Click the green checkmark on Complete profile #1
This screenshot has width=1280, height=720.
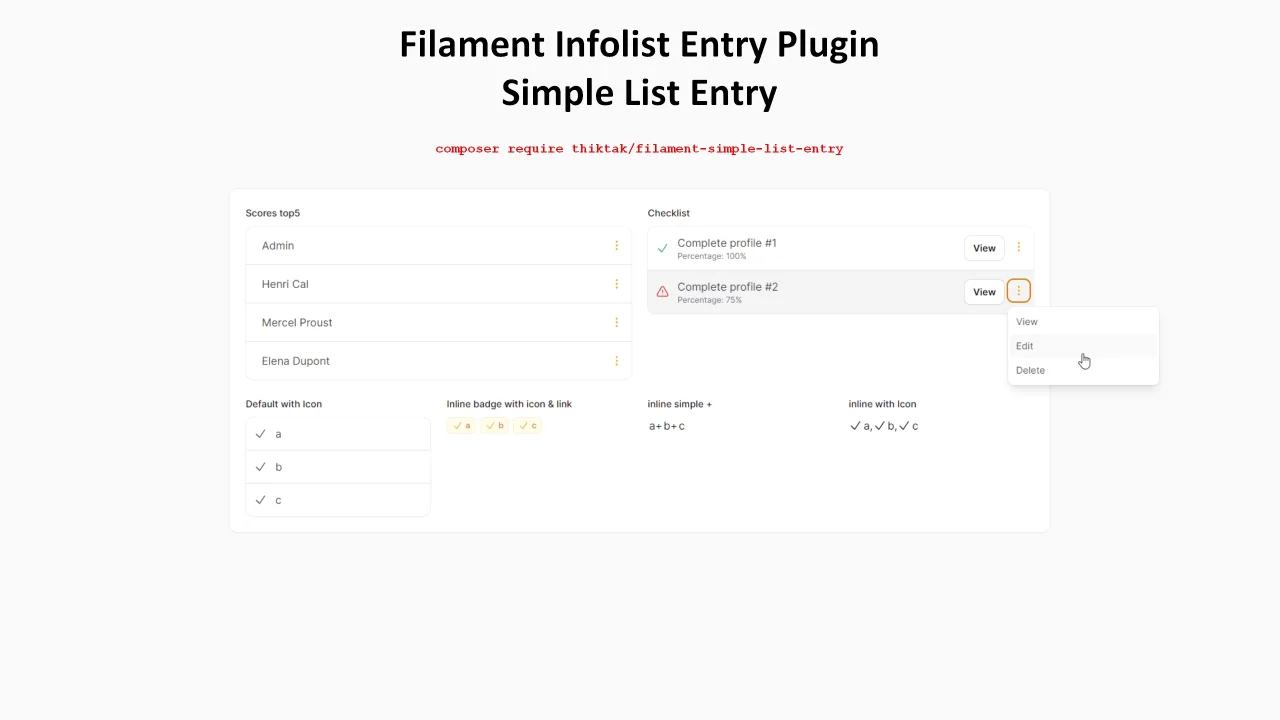[x=662, y=247]
